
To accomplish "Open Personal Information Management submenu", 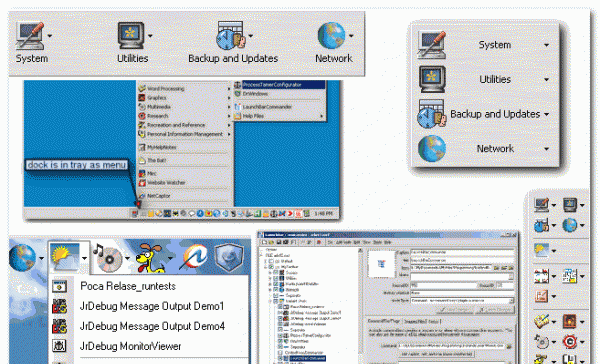I will tap(185, 134).
